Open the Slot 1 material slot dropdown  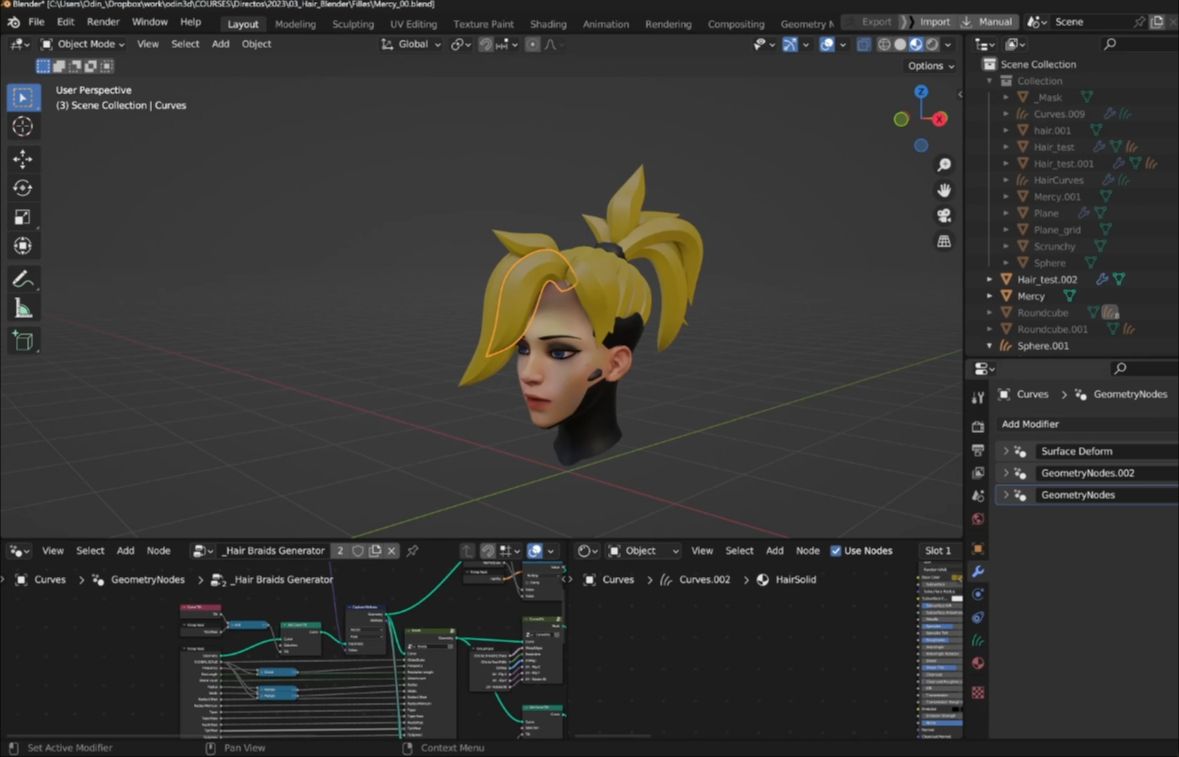click(x=938, y=551)
